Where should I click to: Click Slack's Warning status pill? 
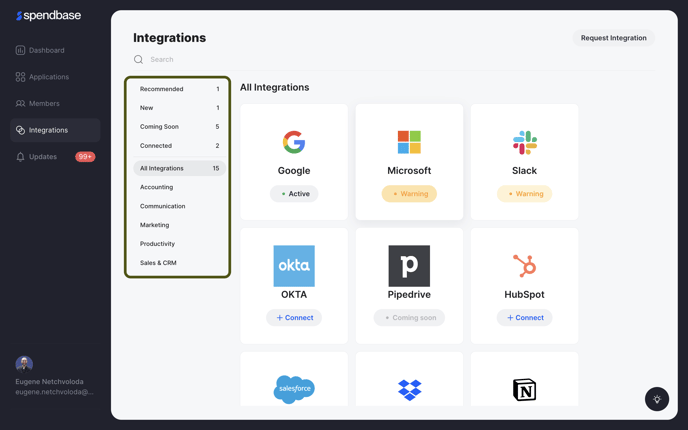pyautogui.click(x=524, y=194)
